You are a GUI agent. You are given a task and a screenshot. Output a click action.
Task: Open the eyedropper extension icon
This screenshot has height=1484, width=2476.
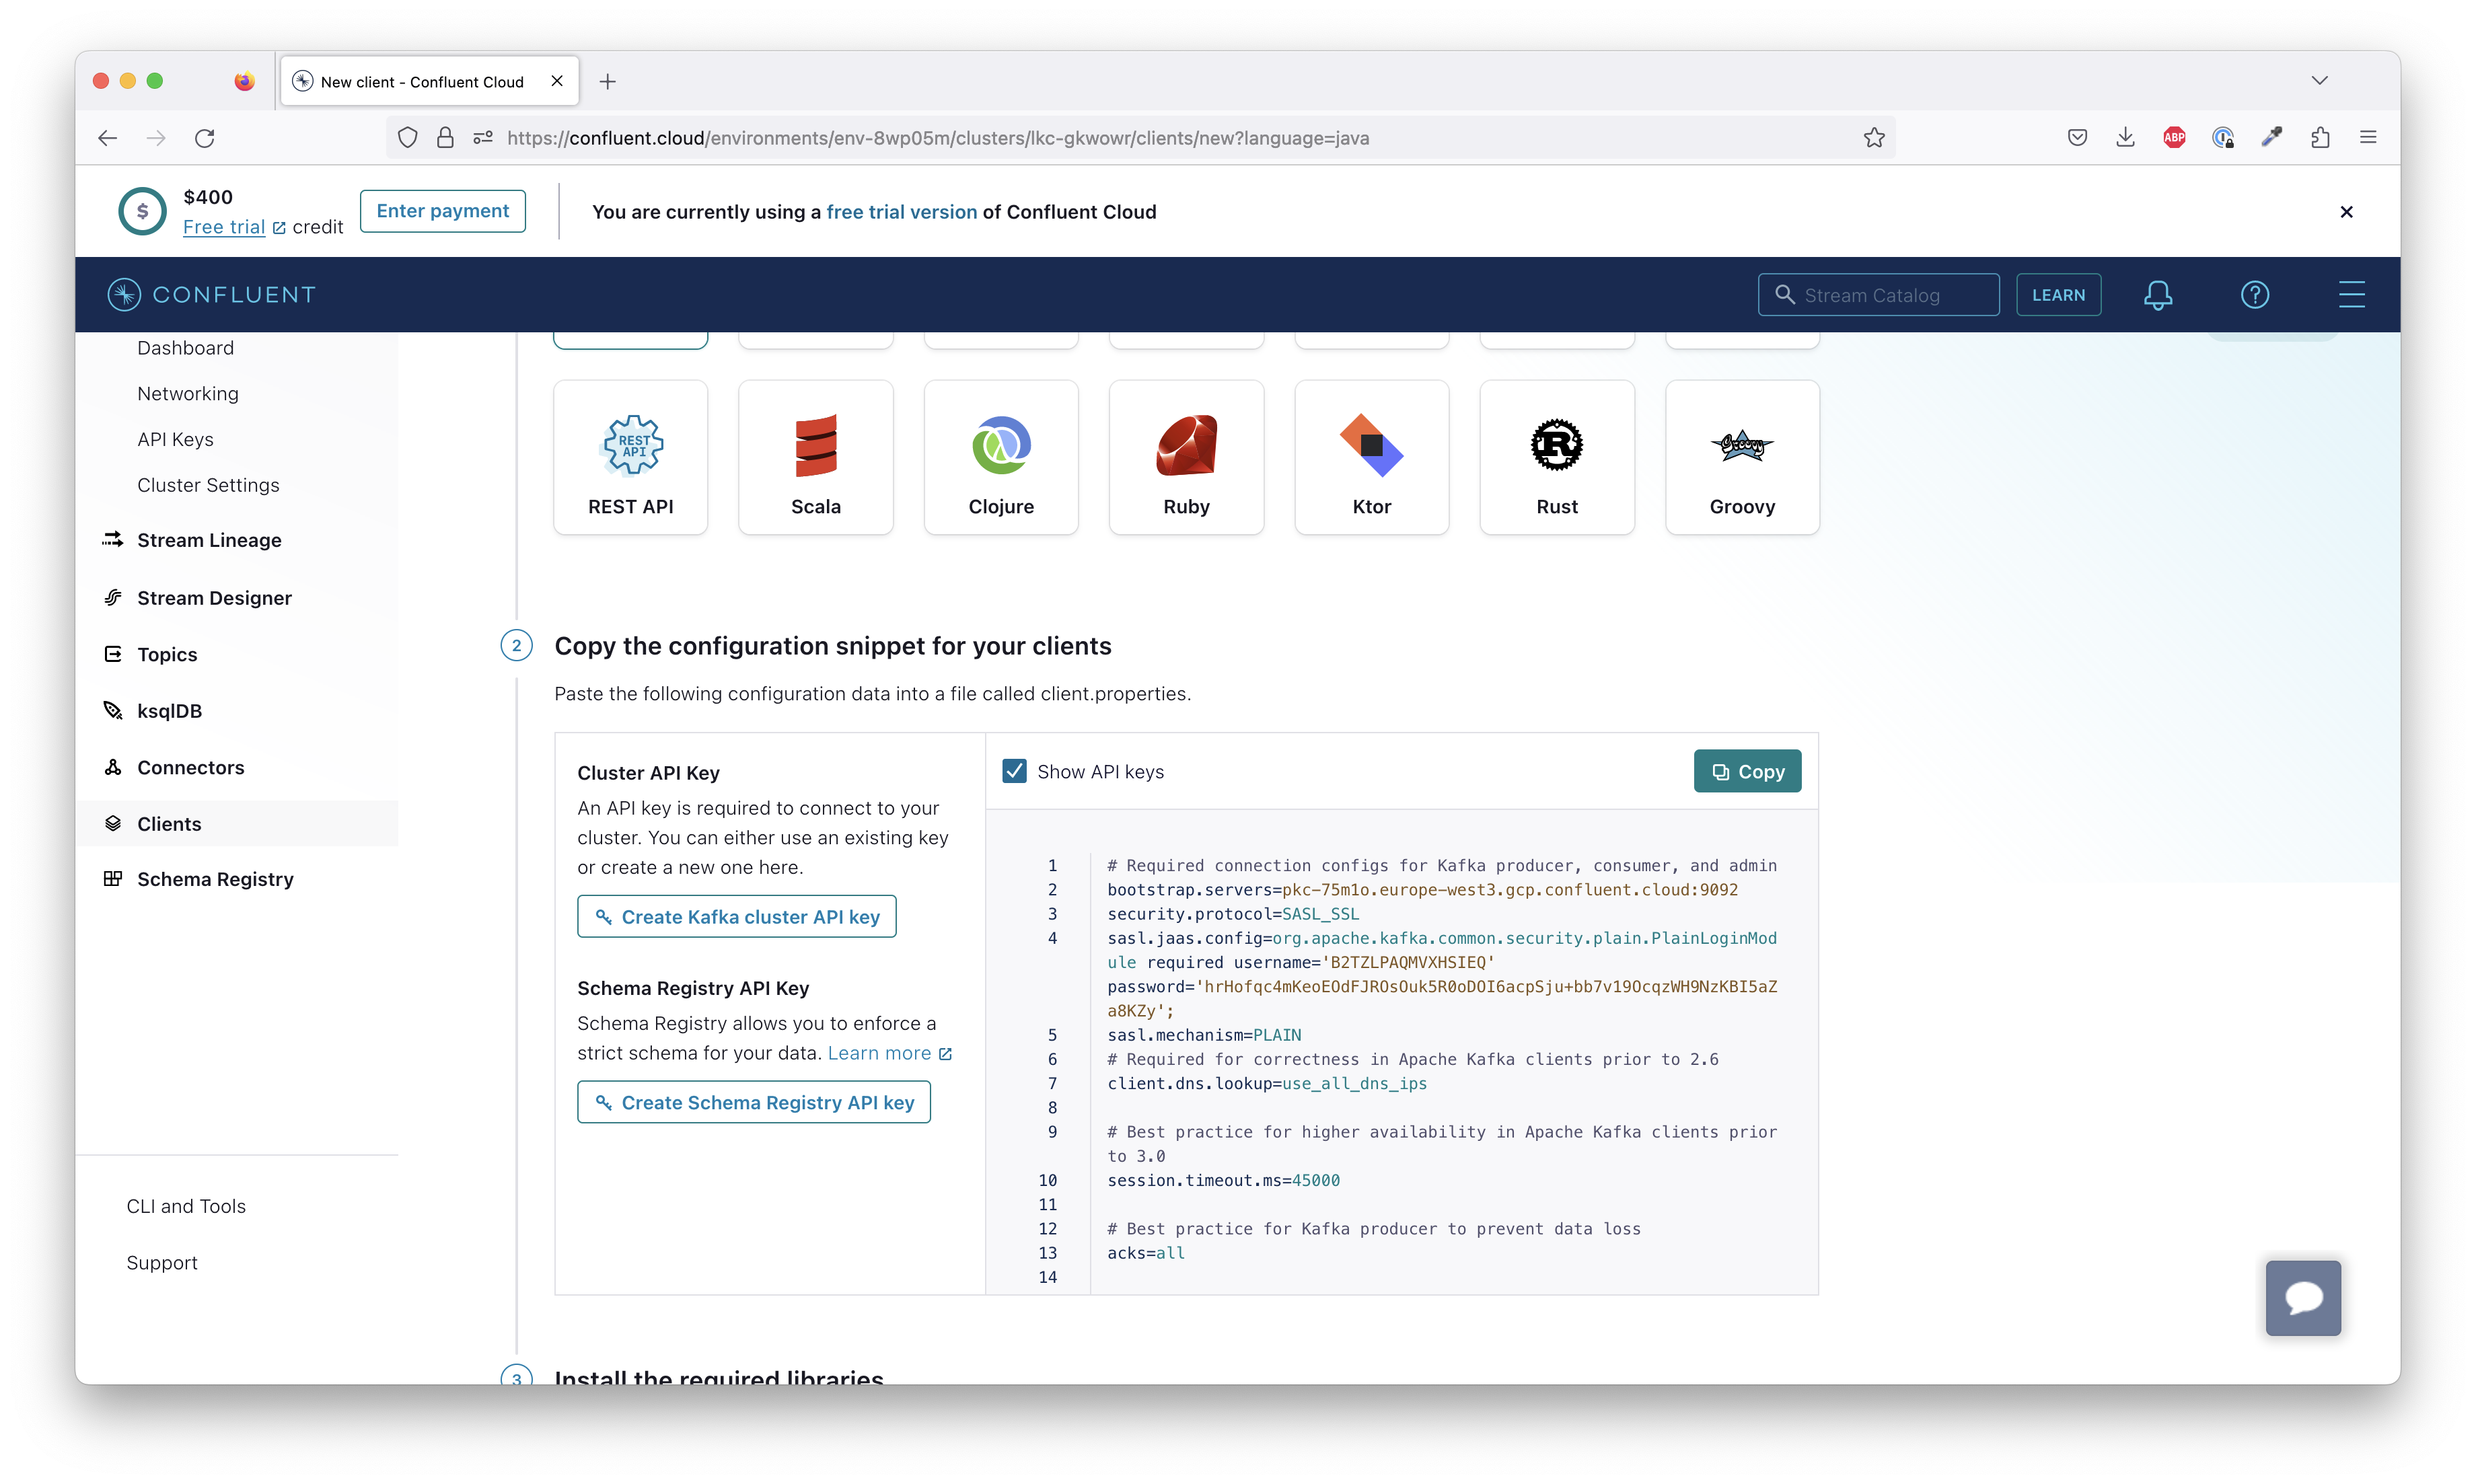[x=2271, y=138]
